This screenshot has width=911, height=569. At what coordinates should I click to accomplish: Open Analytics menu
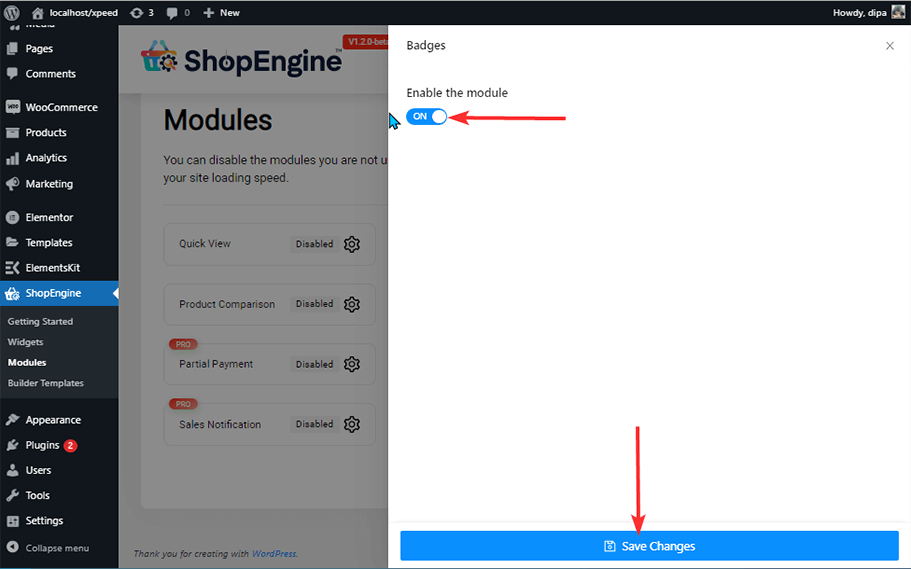[45, 158]
